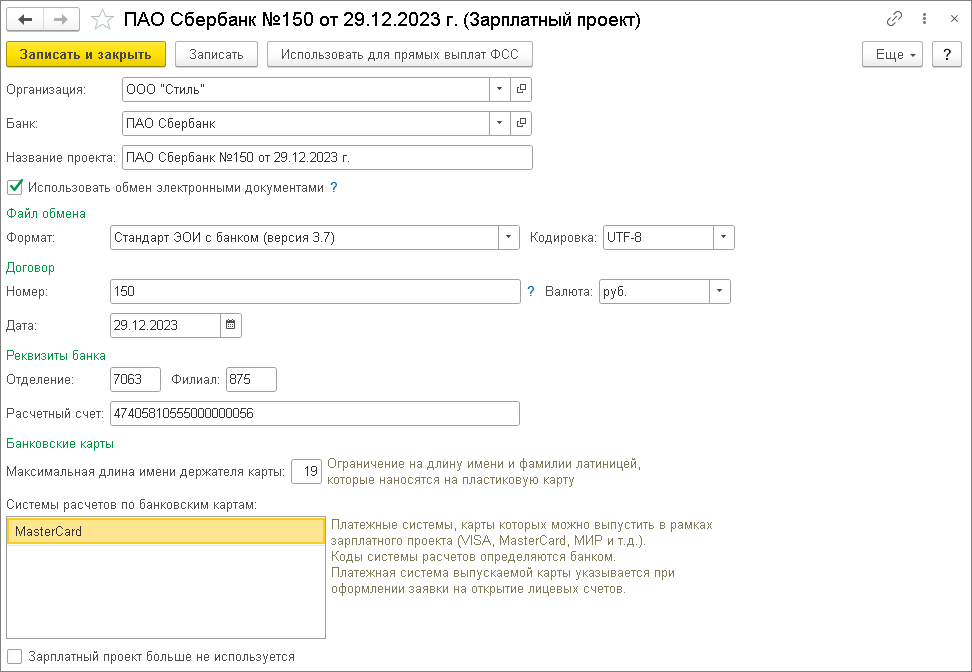Image resolution: width=972 pixels, height=672 pixels.
Task: Click the help hint for electronic document exchange
Action: tap(334, 187)
